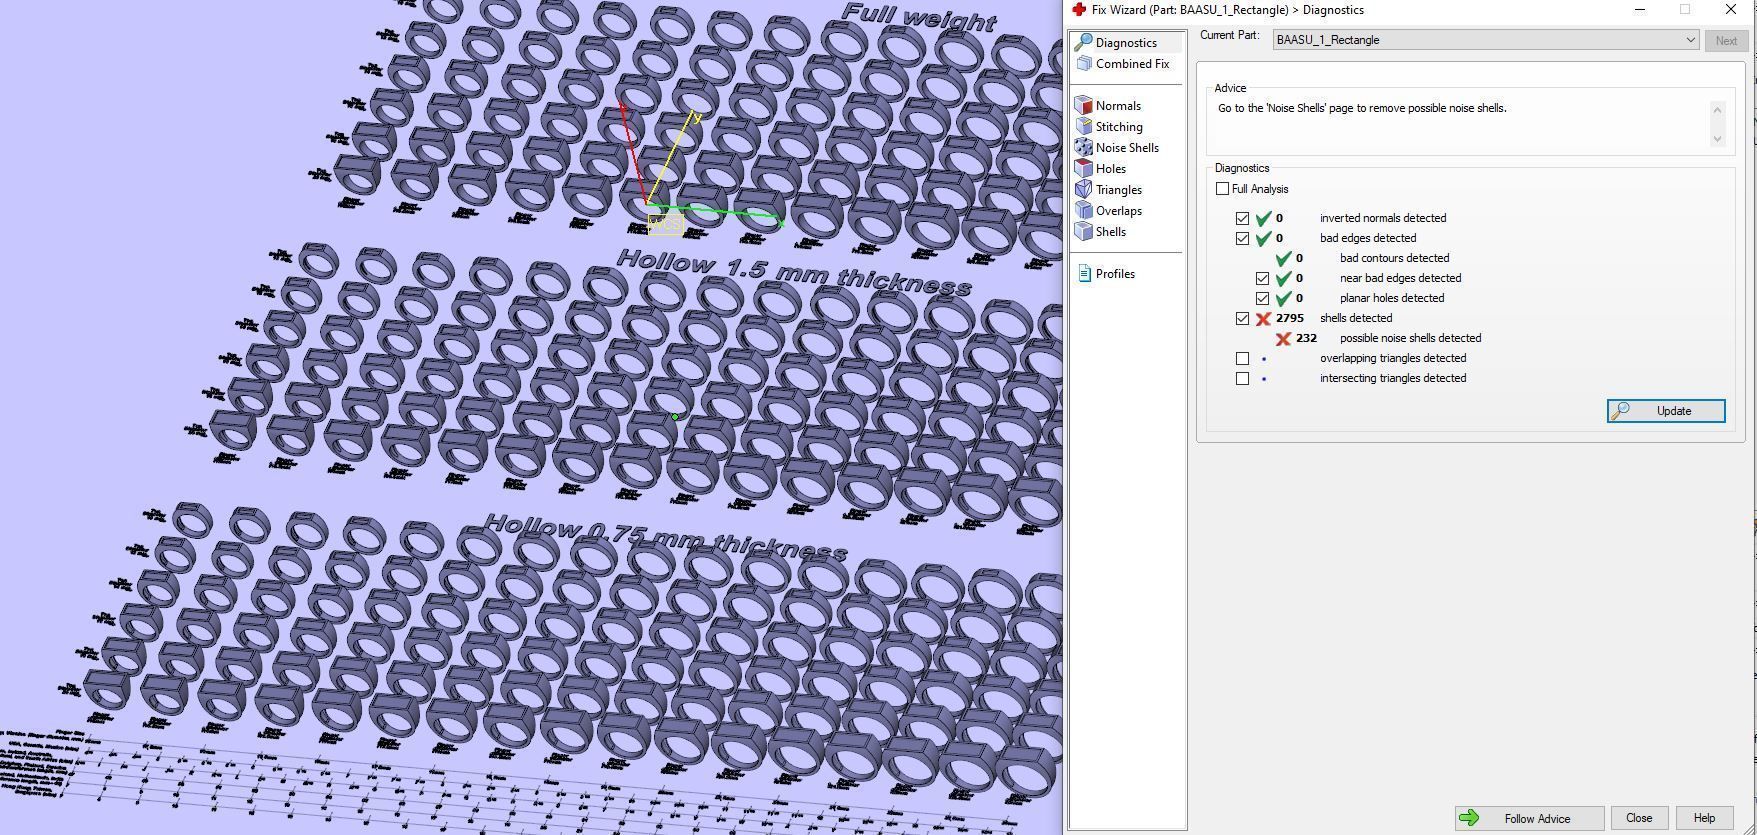Click 'Hollow 1.5 mm thickness' label
The height and width of the screenshot is (835, 1757).
[x=794, y=273]
